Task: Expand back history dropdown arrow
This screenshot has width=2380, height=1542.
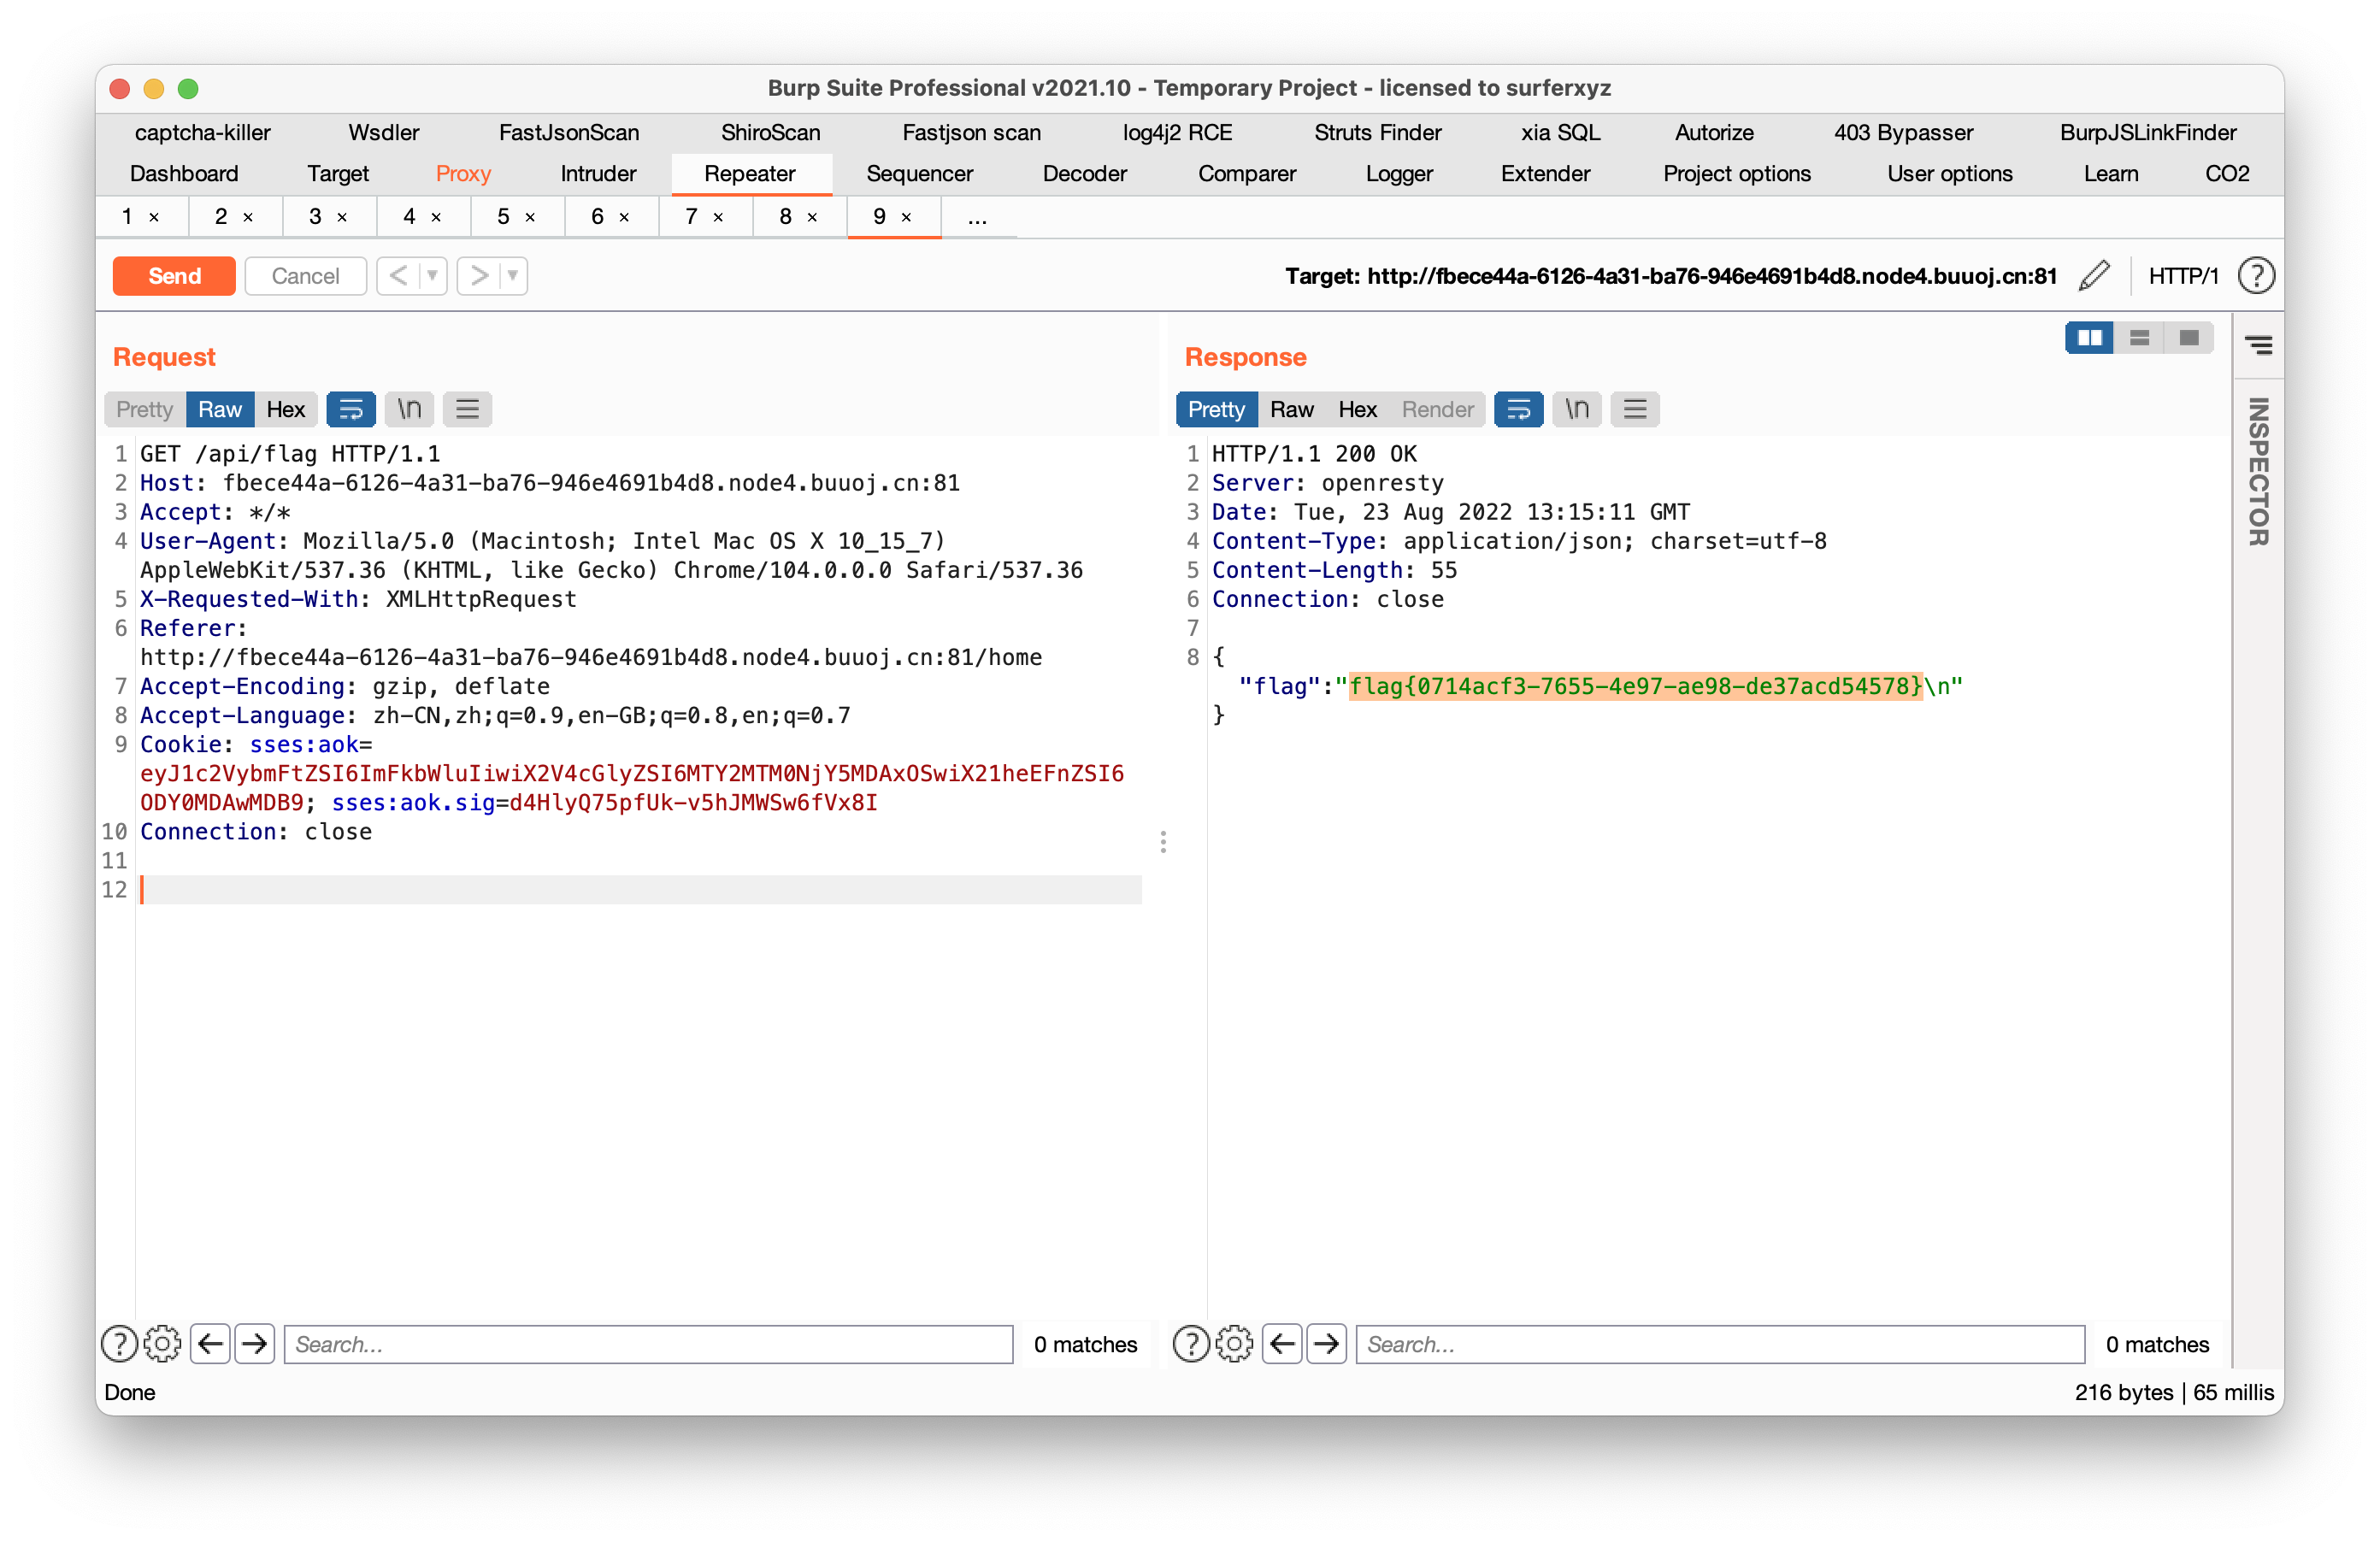Action: (433, 276)
